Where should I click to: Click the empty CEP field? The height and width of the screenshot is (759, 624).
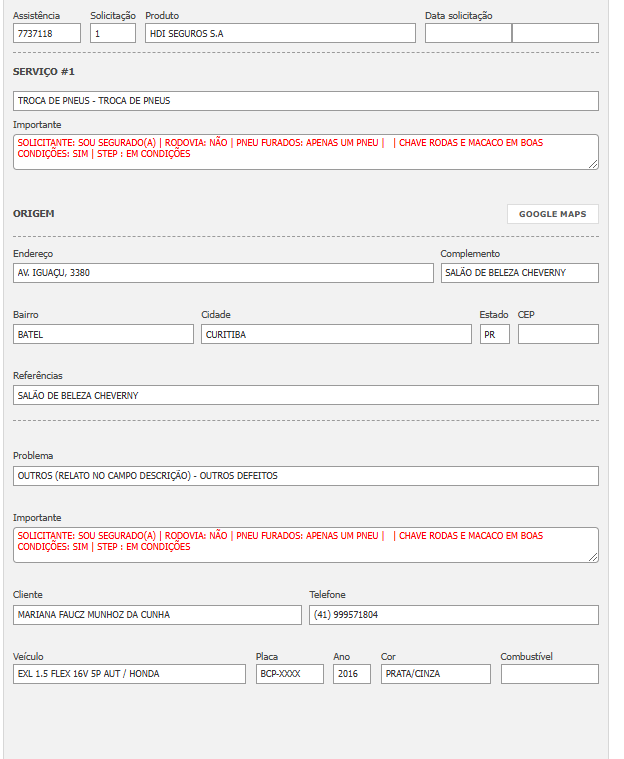558,334
